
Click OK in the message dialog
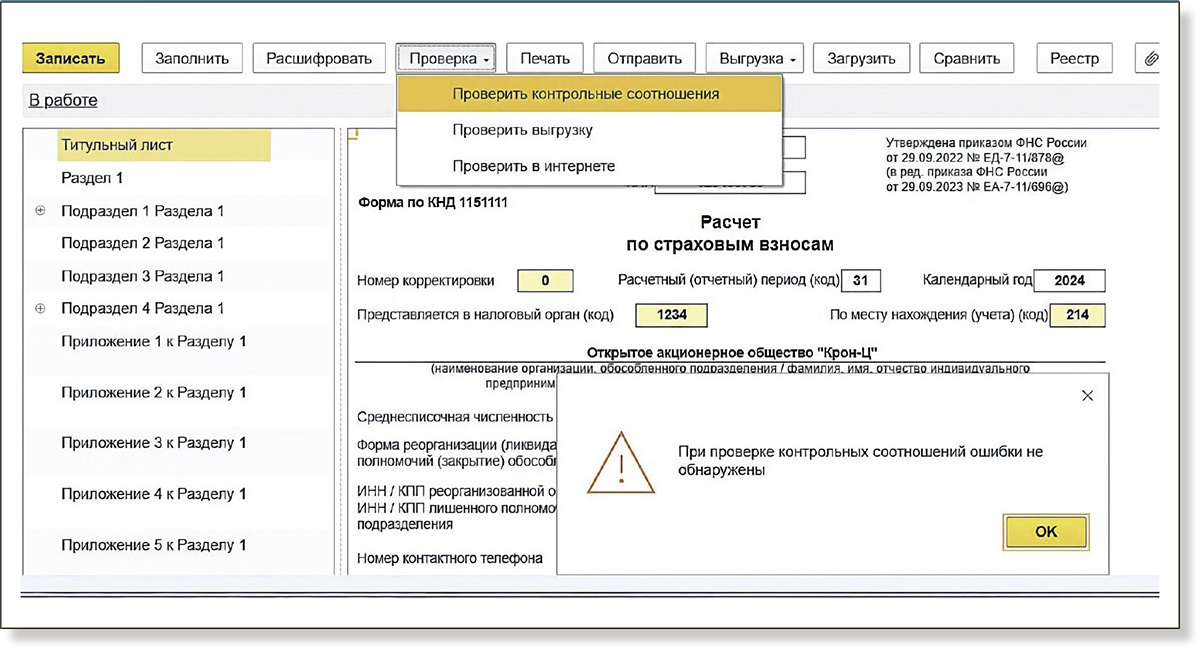click(x=1045, y=532)
